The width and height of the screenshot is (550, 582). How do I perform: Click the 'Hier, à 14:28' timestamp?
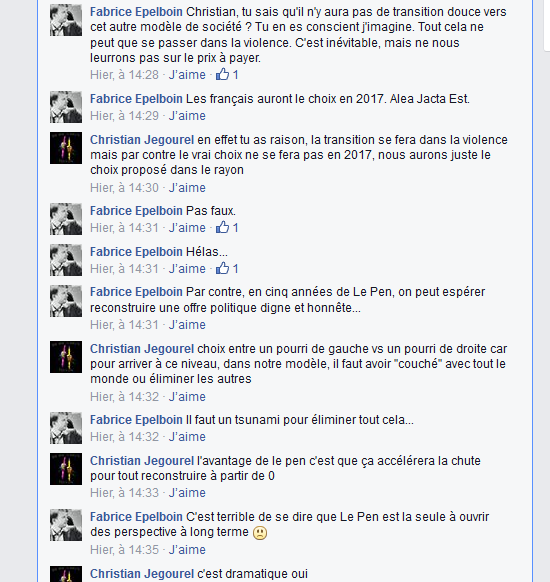click(x=124, y=75)
